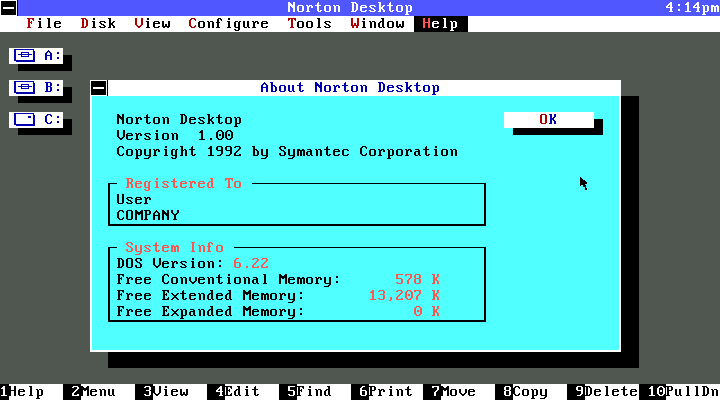
Task: Click the Free Expanded Memory label
Action: [210, 312]
